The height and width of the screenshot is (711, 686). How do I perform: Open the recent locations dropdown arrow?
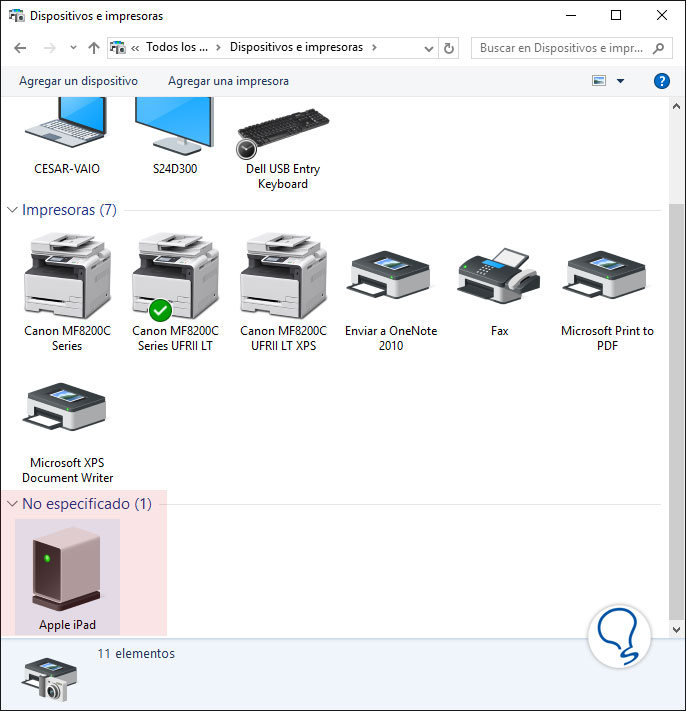click(73, 47)
